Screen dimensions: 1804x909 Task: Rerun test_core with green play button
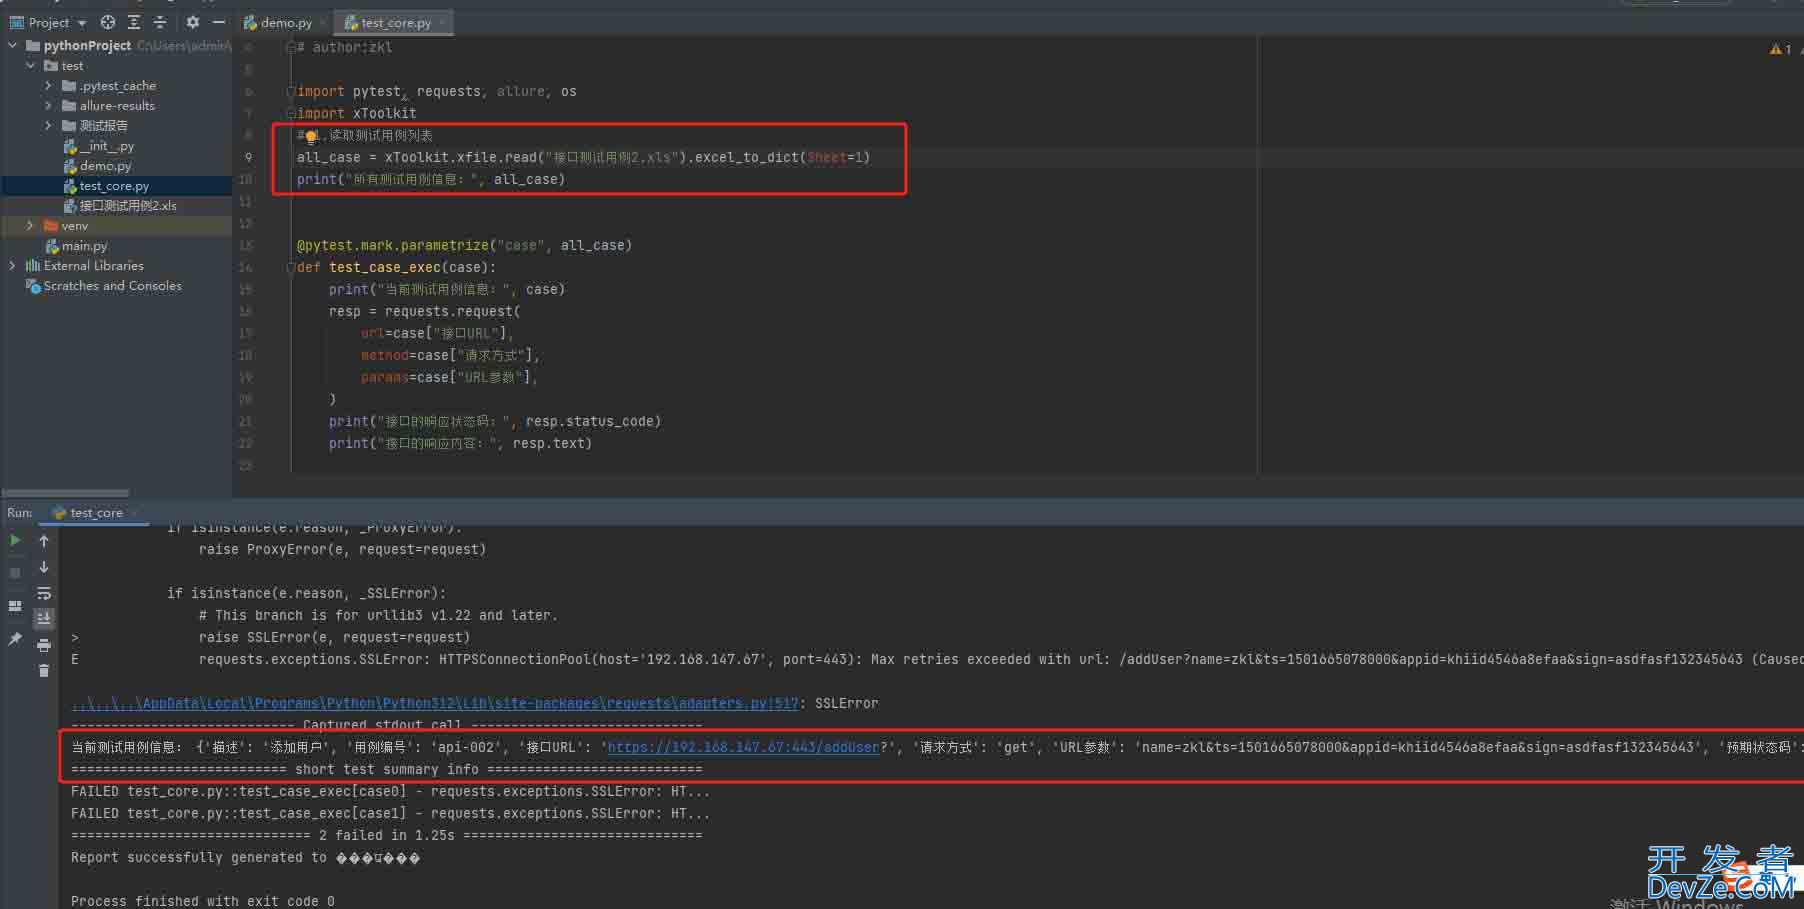15,540
